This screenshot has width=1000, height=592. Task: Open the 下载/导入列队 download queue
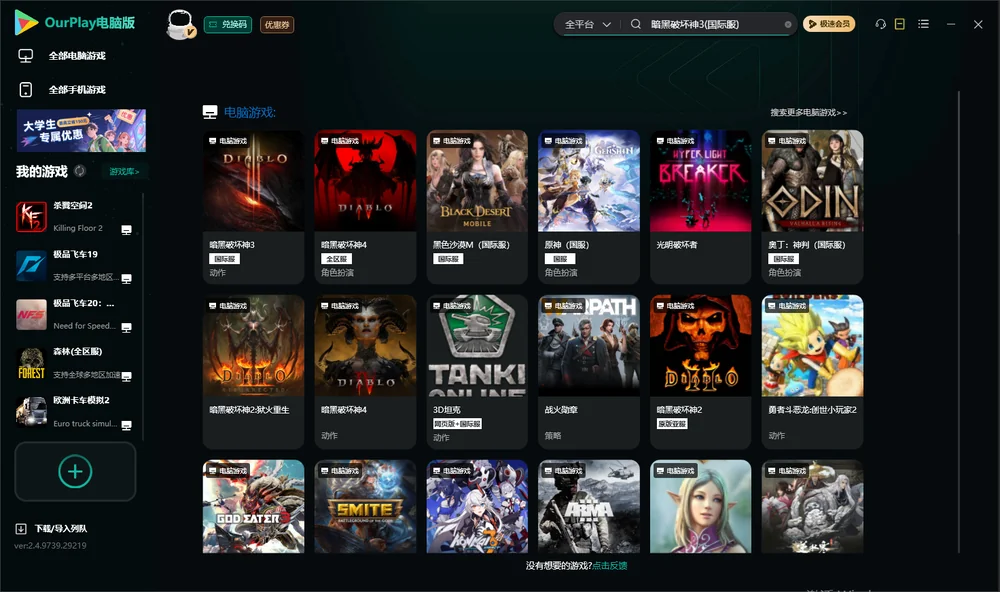[x=61, y=528]
